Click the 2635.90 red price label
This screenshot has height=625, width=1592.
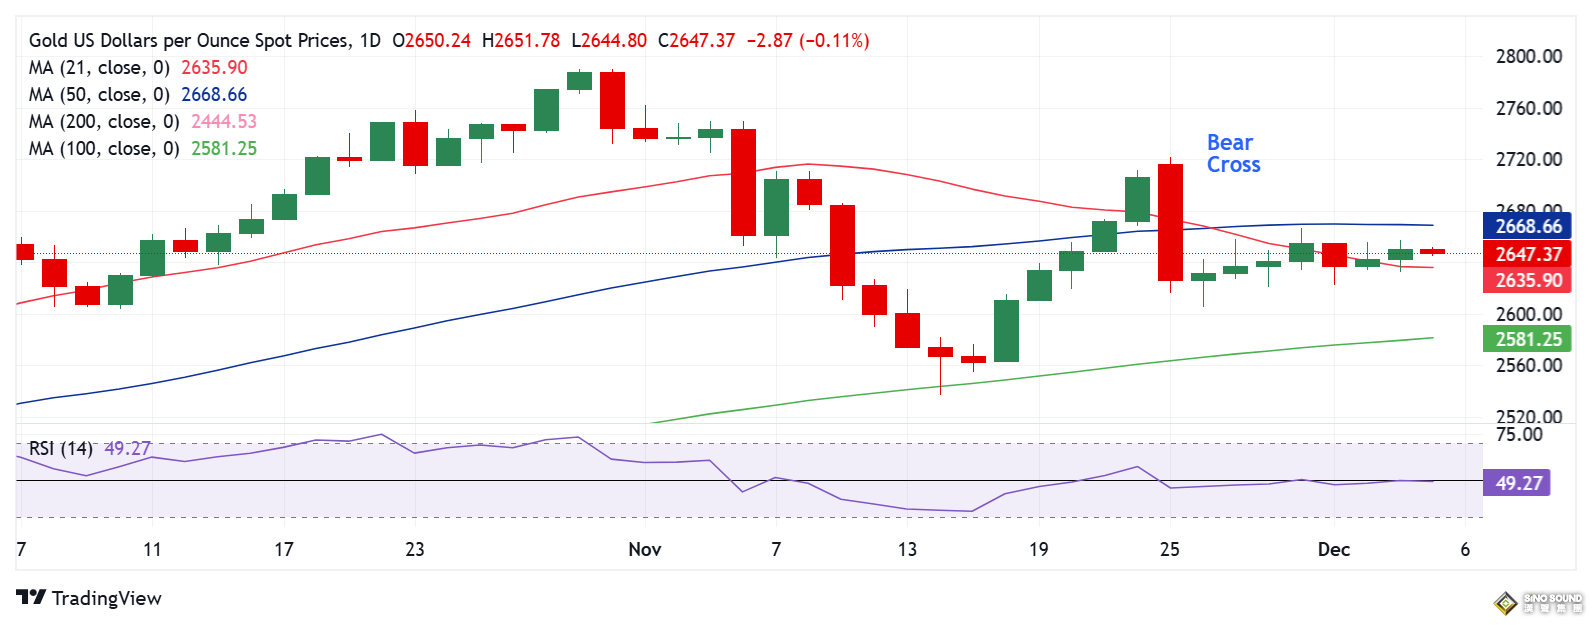tap(1527, 280)
